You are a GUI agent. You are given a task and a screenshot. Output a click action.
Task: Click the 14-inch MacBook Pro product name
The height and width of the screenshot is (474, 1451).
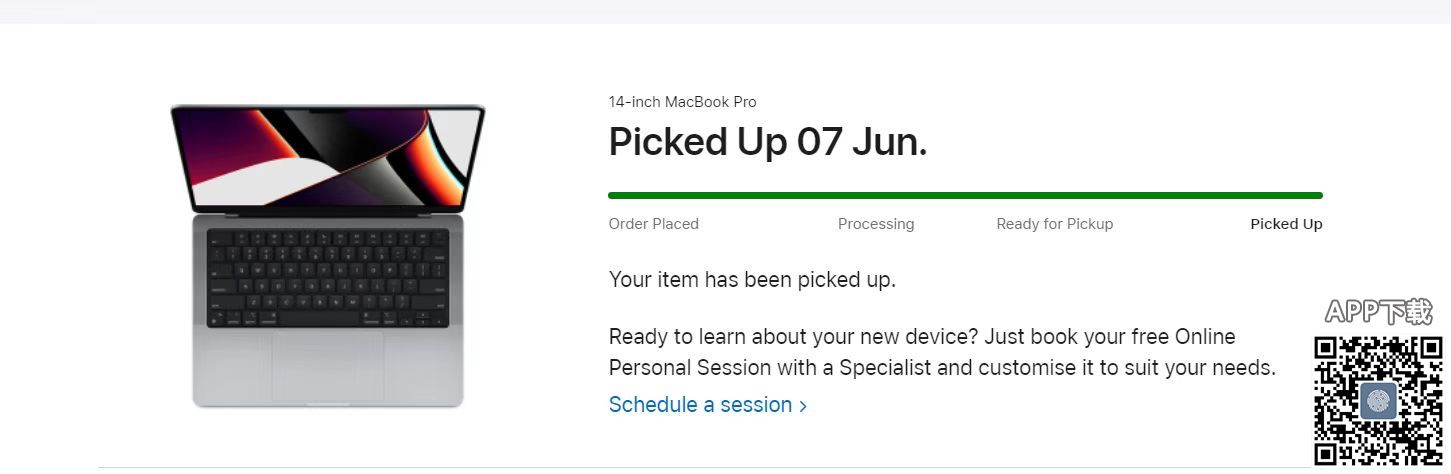coord(682,102)
